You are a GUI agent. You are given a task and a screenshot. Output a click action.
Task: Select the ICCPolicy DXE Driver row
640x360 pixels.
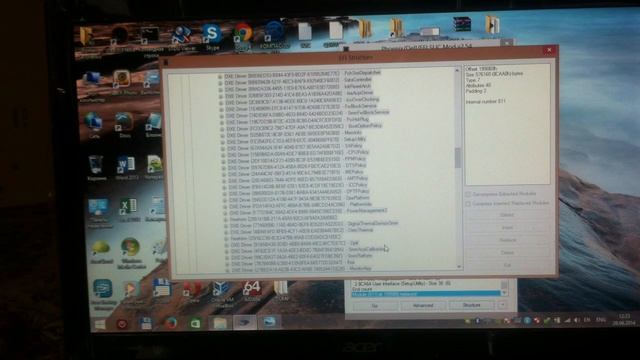coord(298,186)
